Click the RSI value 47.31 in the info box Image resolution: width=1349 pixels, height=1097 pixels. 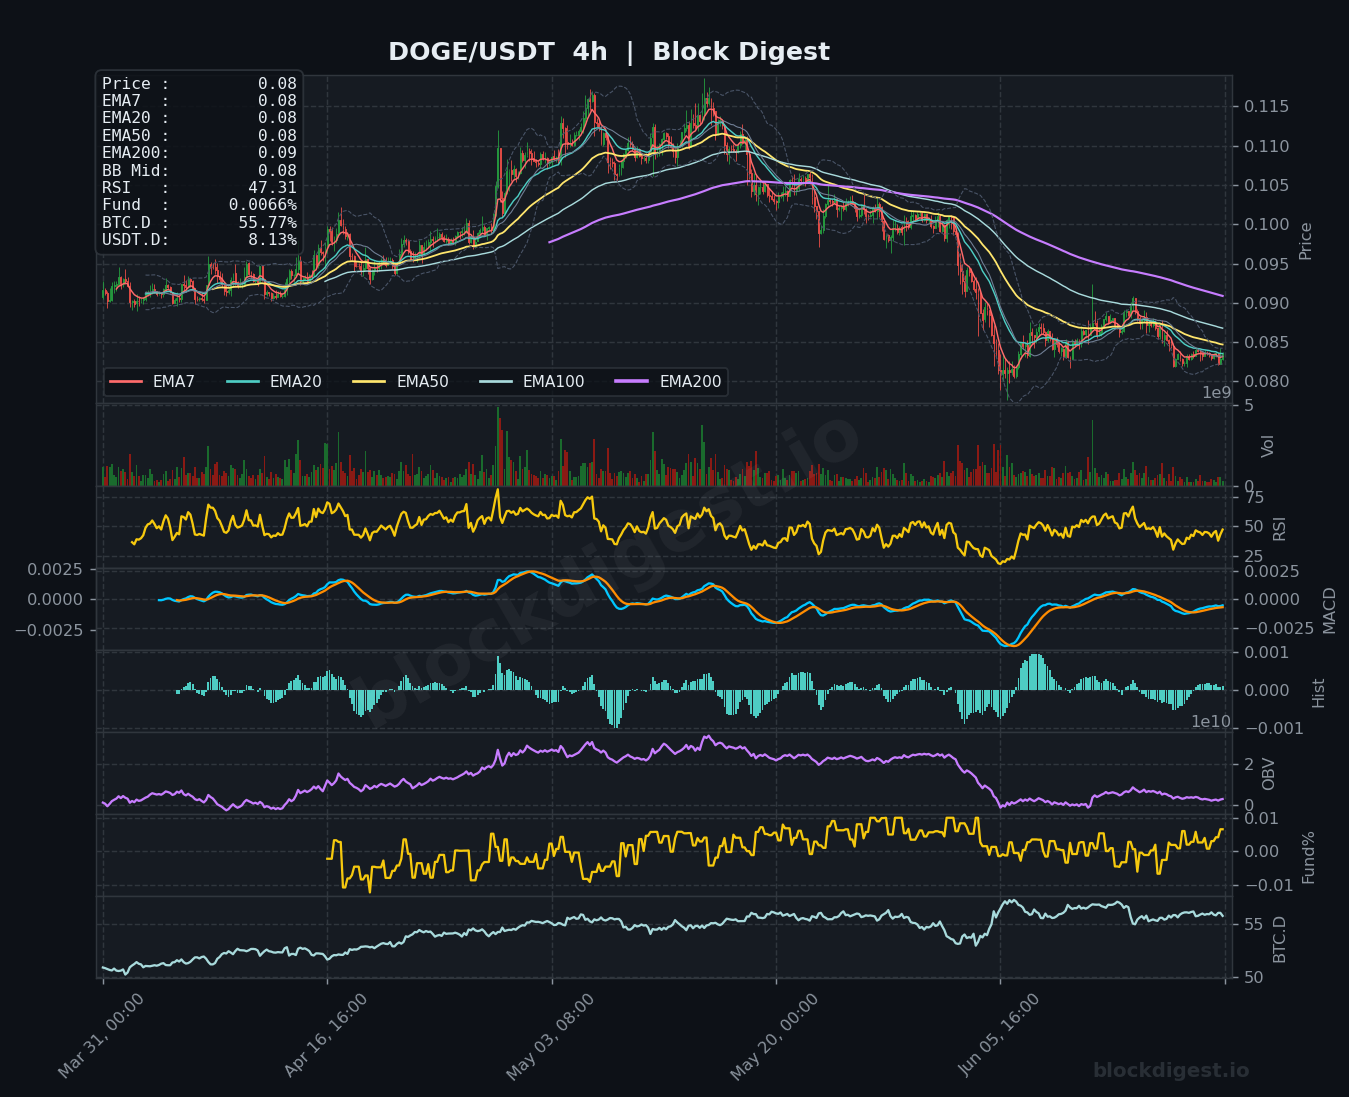[x=272, y=188]
